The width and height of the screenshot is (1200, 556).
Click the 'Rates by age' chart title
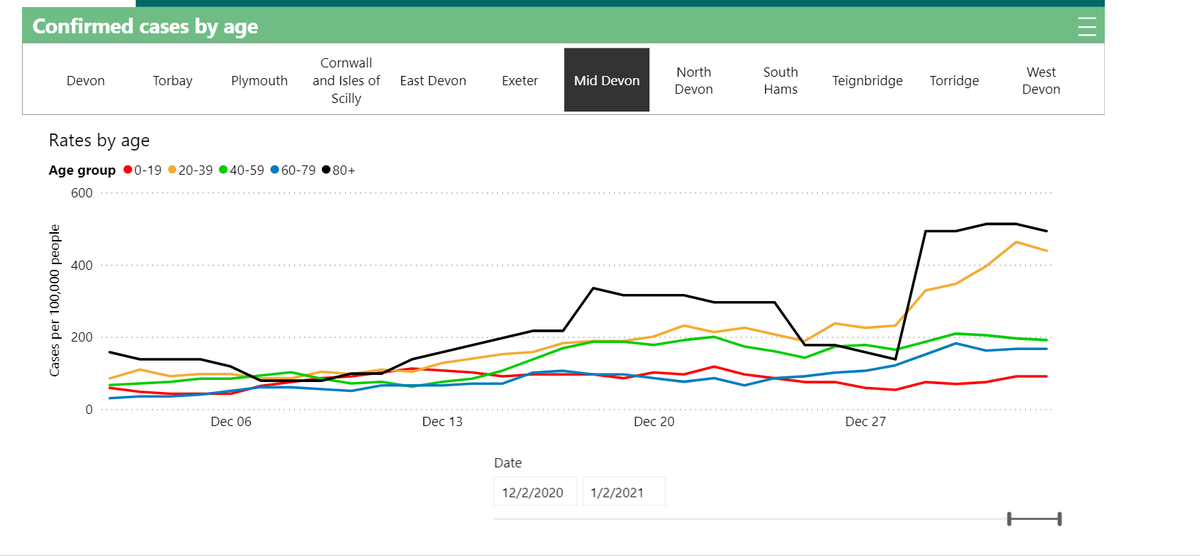coord(99,141)
